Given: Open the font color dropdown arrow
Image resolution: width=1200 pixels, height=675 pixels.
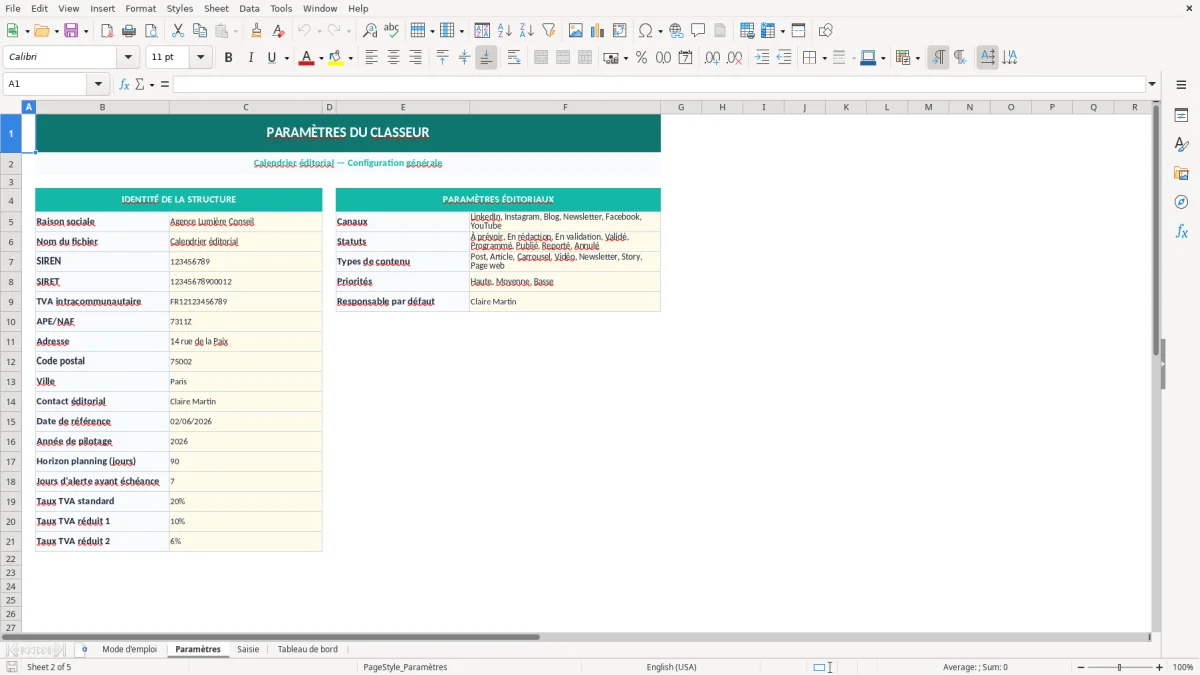Looking at the screenshot, I should 320,58.
